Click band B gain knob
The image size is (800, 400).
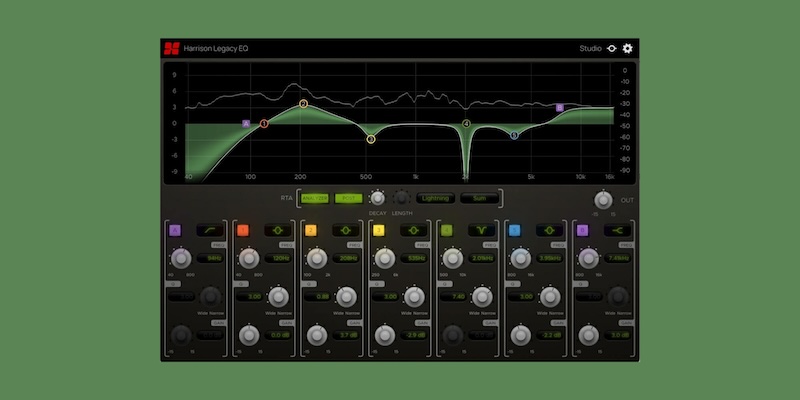[x=588, y=335]
